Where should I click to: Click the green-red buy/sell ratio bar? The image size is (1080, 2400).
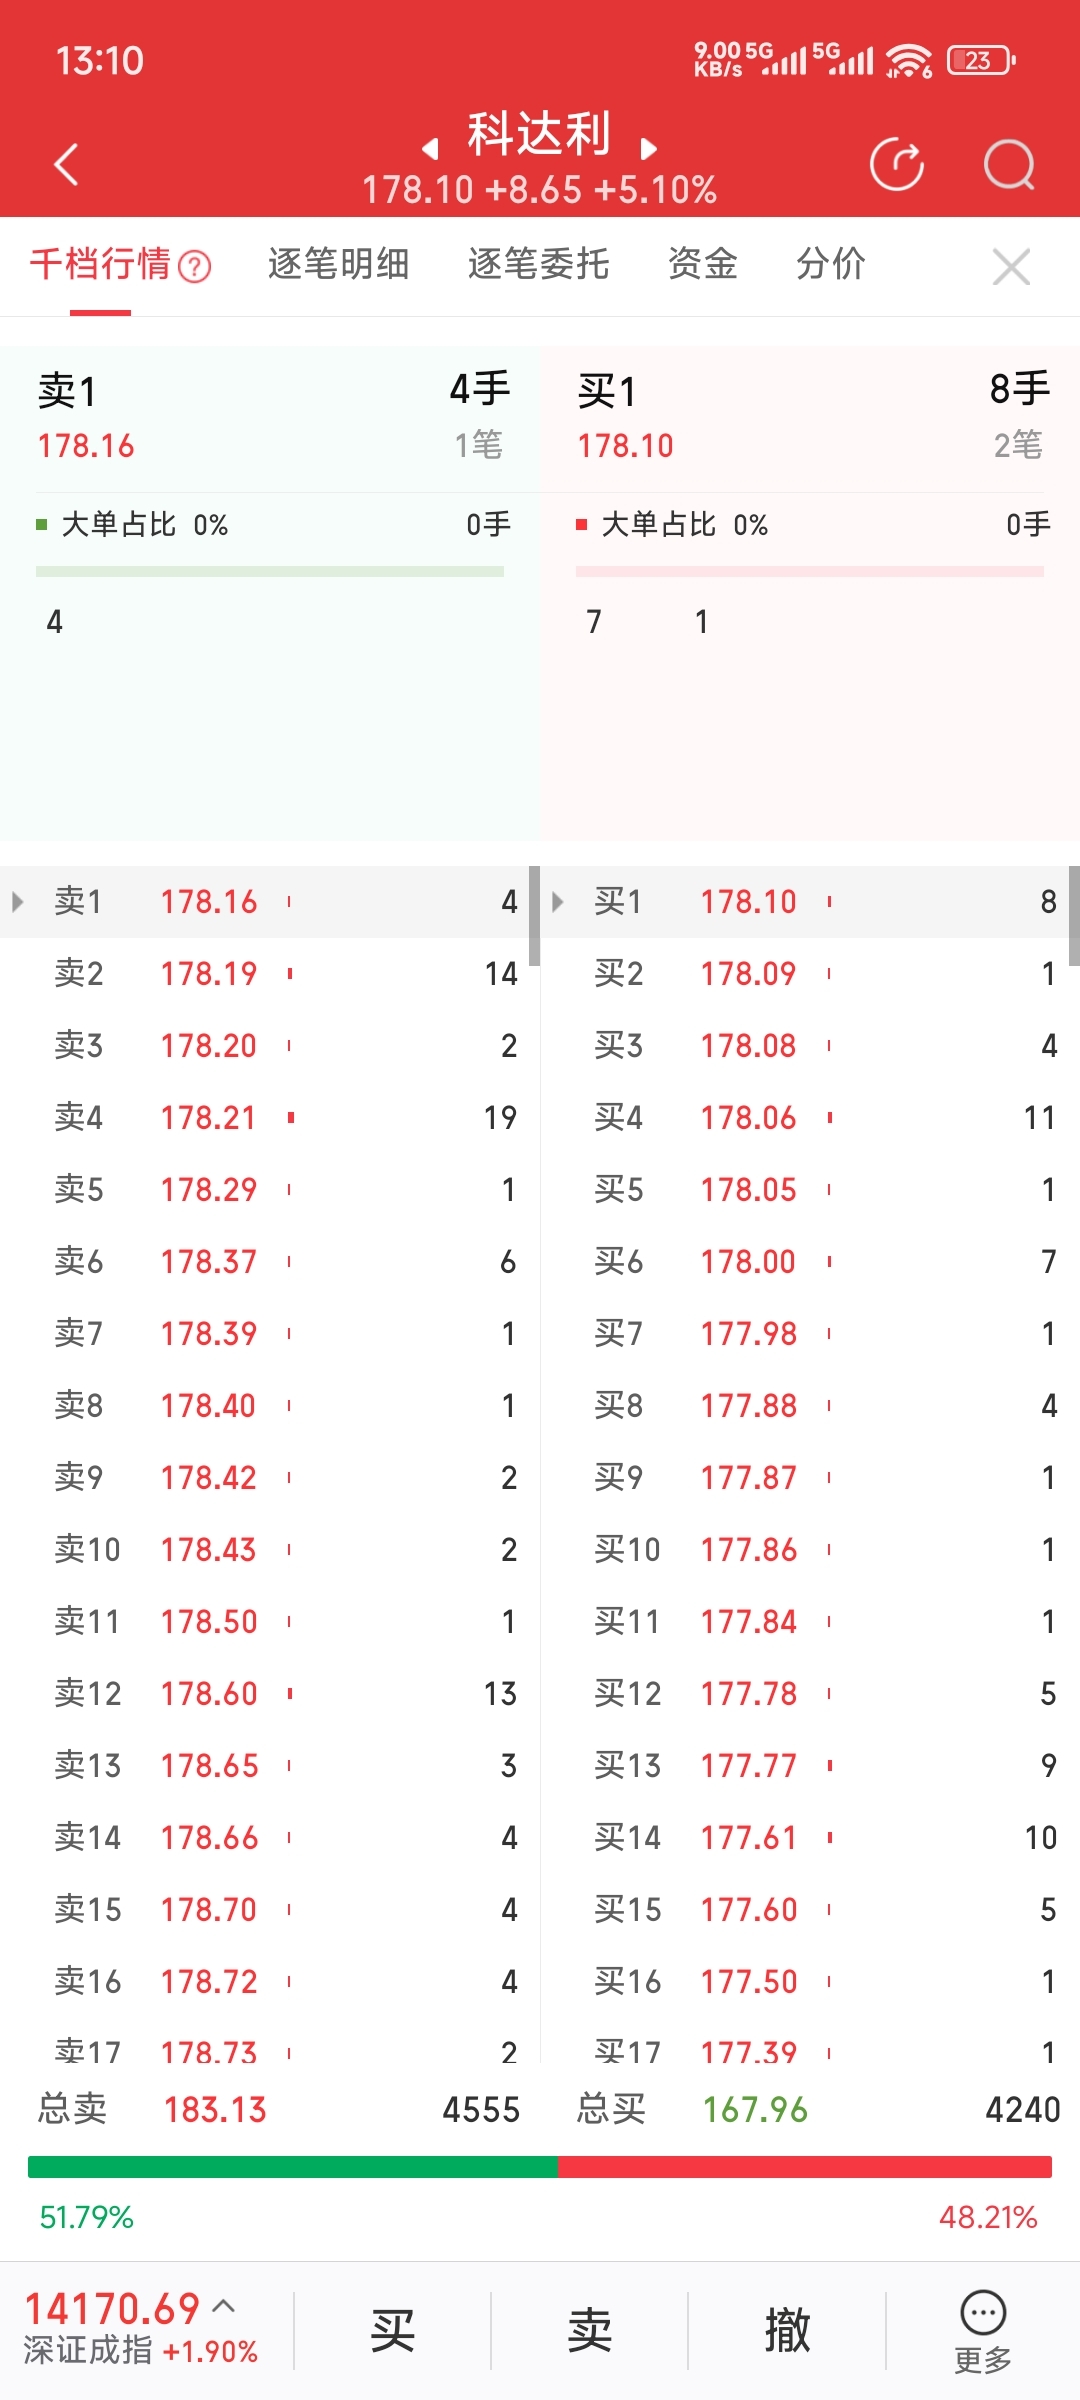pyautogui.click(x=540, y=2167)
